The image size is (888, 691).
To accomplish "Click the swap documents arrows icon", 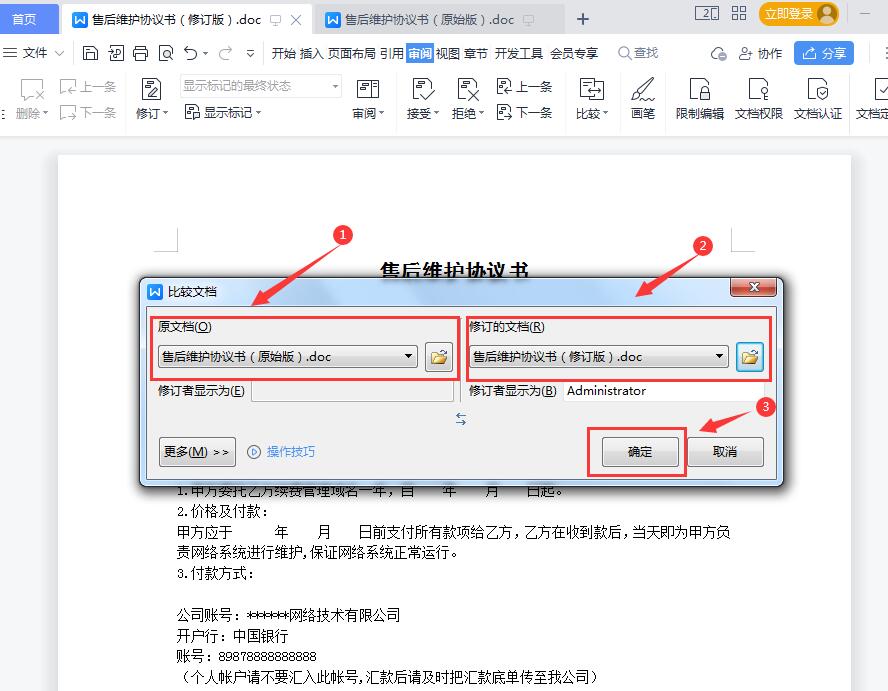I will coord(461,419).
